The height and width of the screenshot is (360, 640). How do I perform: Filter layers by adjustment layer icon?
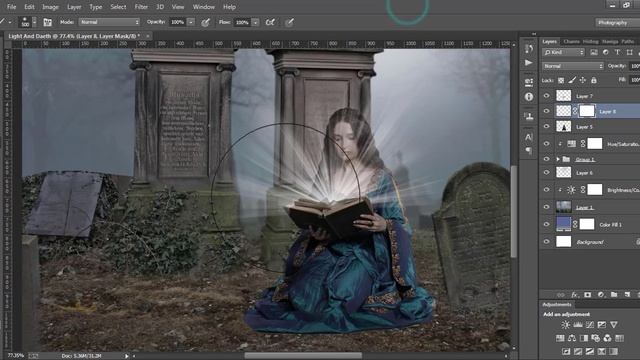click(605, 52)
